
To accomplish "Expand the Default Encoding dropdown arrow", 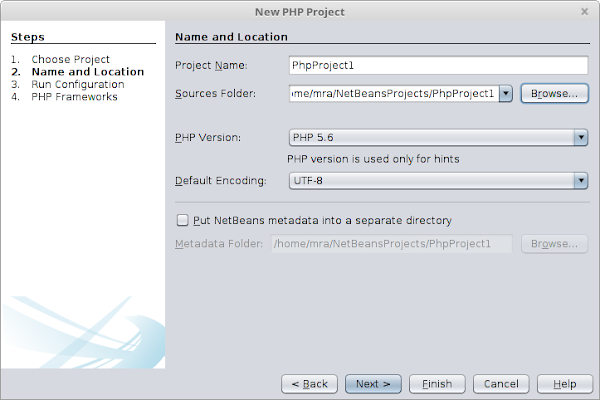I will click(x=581, y=180).
